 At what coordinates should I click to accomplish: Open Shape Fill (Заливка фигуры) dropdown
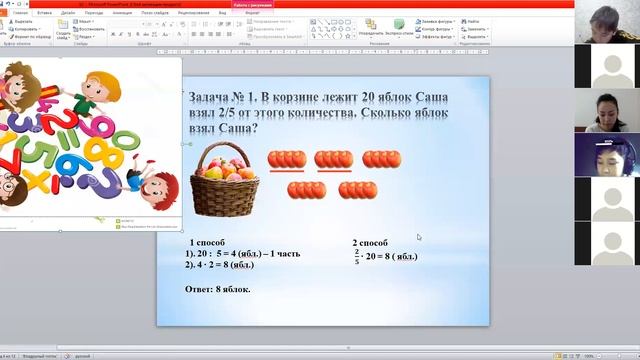click(x=435, y=21)
